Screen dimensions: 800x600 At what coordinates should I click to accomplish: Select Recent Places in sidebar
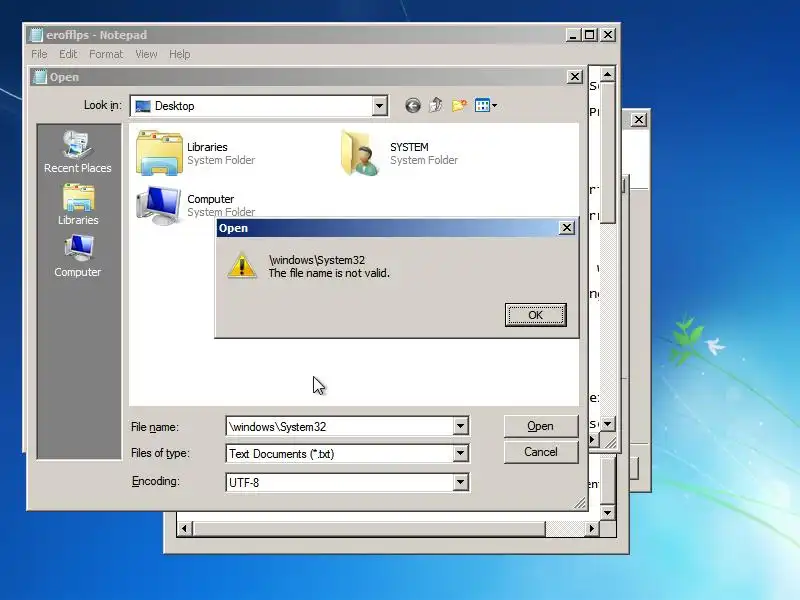pos(78,152)
